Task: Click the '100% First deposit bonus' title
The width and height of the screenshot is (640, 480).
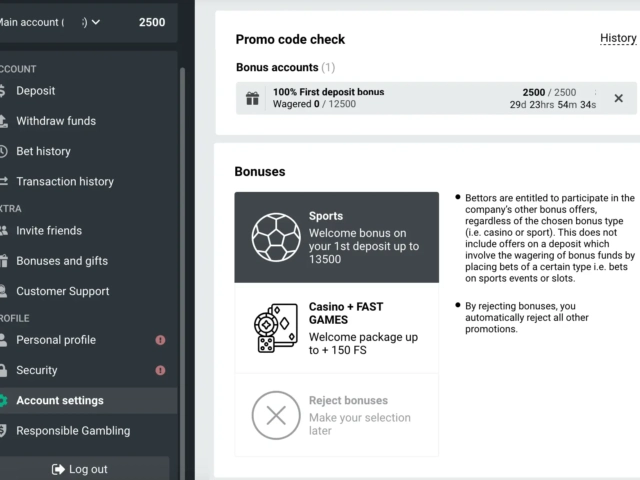Action: (329, 92)
